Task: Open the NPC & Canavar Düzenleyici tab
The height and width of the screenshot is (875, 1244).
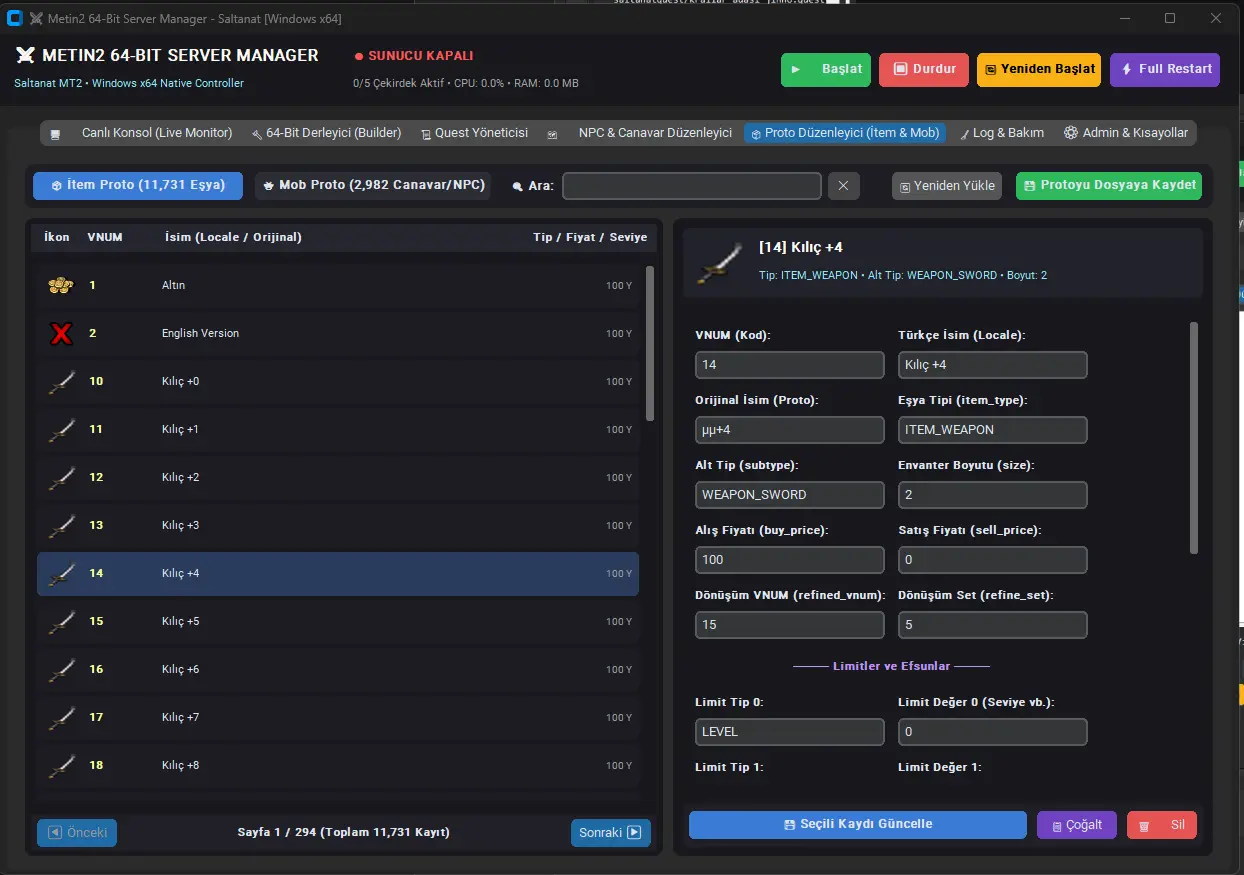Action: tap(640, 133)
